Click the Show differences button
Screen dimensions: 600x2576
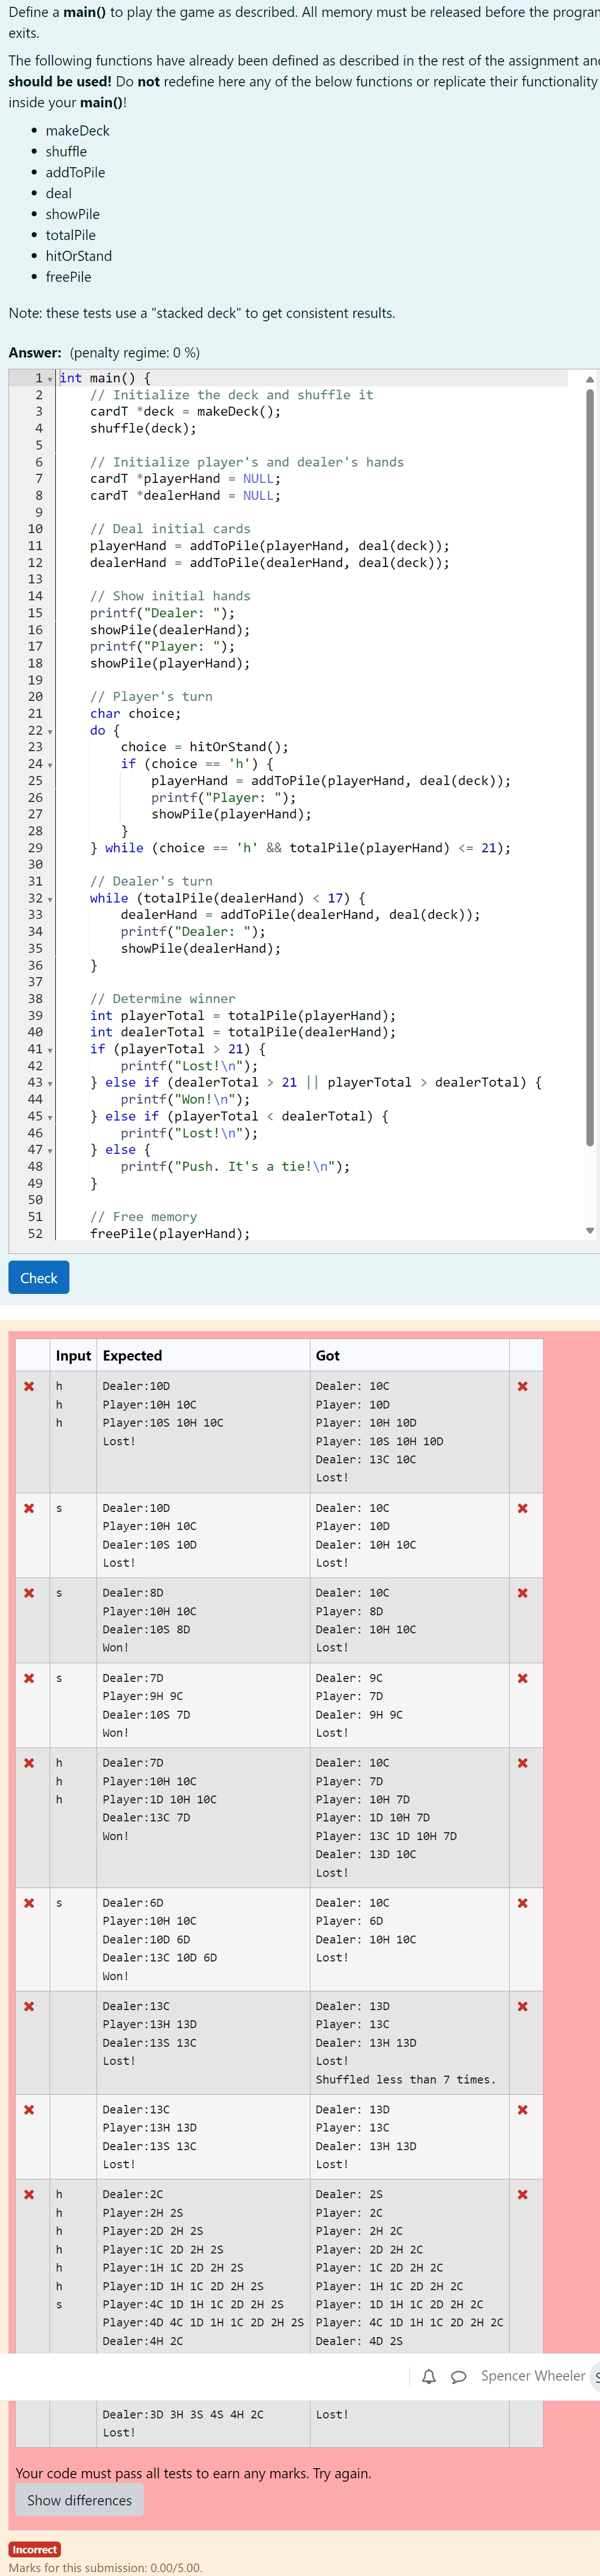79,2500
